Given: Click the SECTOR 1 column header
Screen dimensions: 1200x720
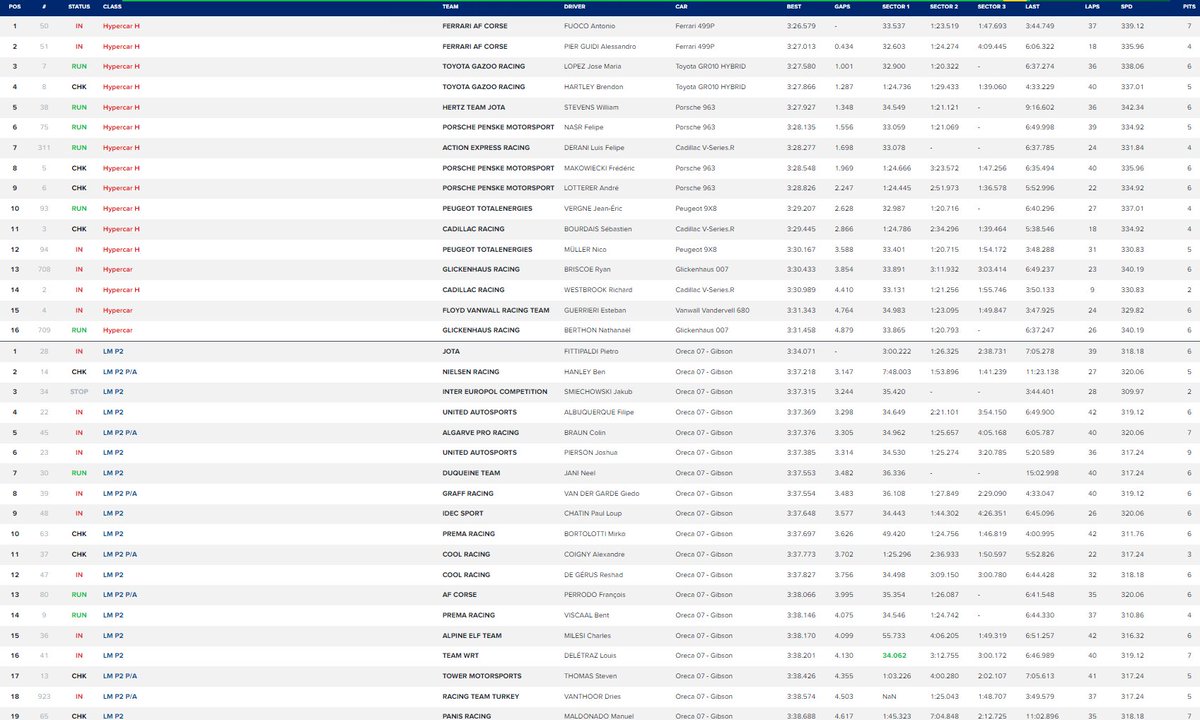Looking at the screenshot, I should 895,6.
